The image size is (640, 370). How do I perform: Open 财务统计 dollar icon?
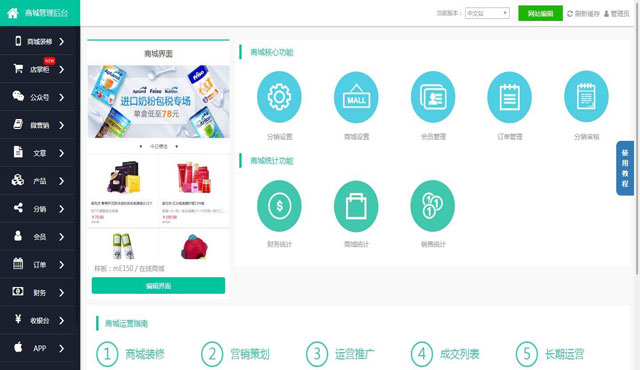(279, 206)
